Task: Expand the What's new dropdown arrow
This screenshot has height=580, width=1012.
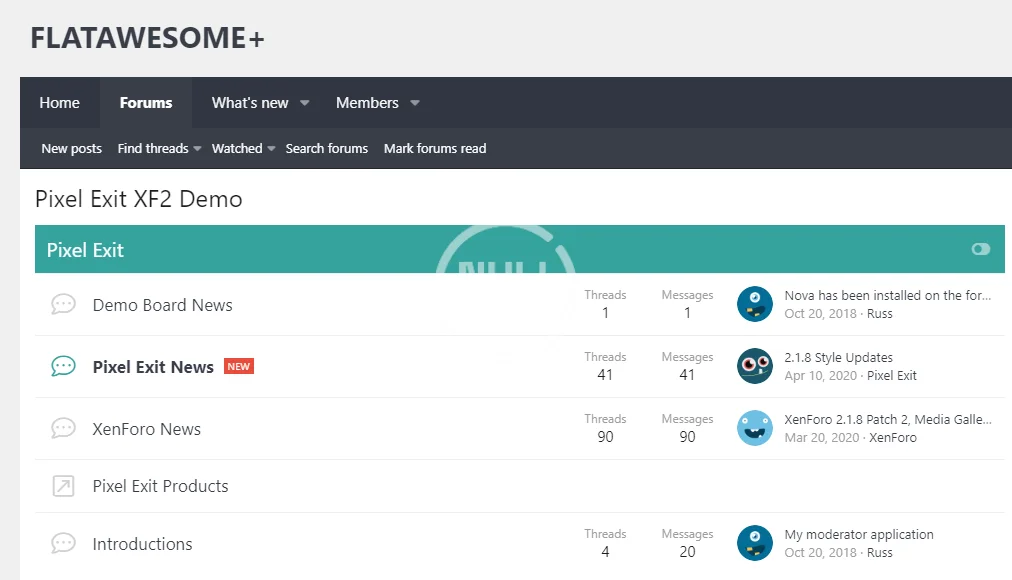Action: pyautogui.click(x=305, y=103)
